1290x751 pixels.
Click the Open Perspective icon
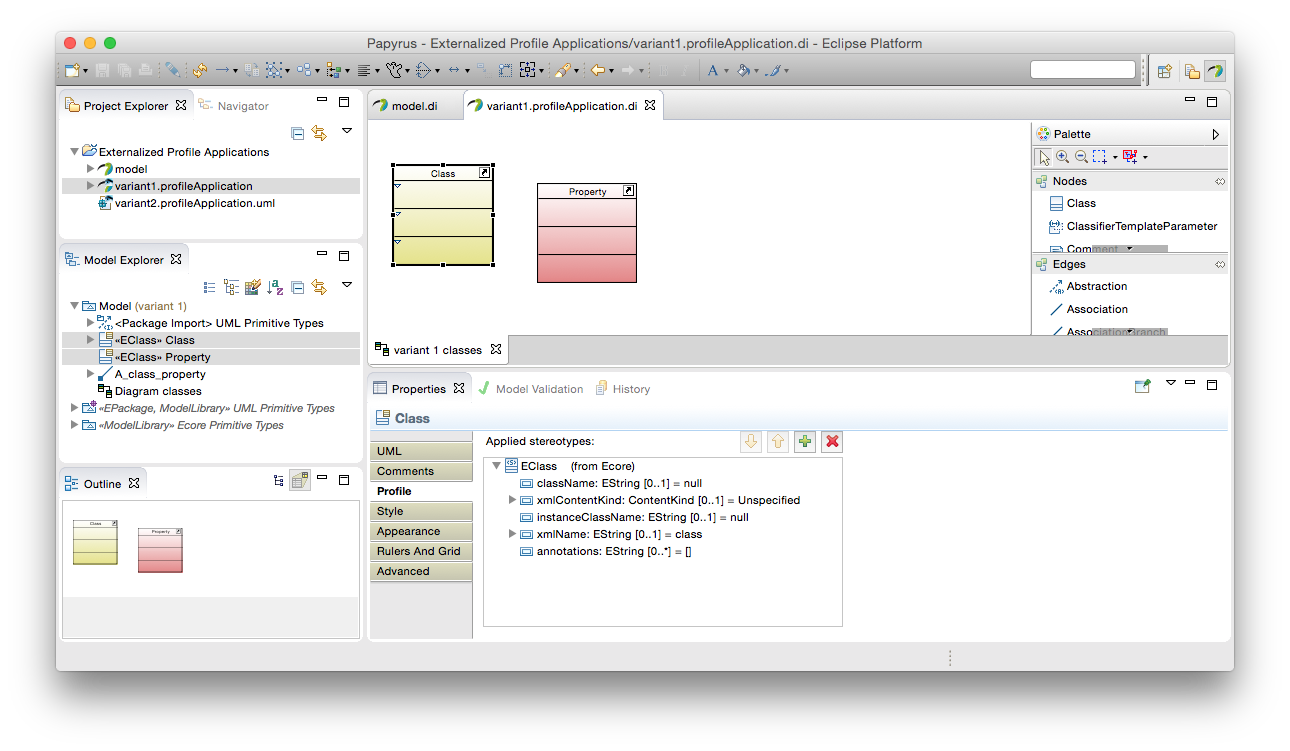[1164, 71]
